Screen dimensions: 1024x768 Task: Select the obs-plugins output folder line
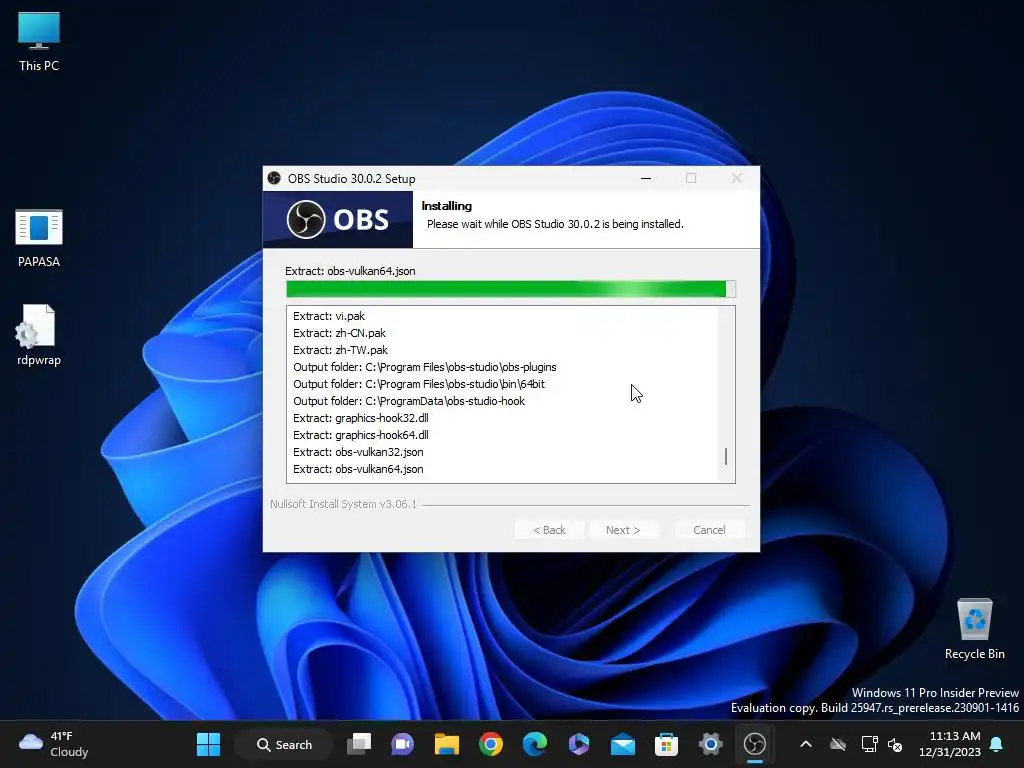click(x=424, y=367)
